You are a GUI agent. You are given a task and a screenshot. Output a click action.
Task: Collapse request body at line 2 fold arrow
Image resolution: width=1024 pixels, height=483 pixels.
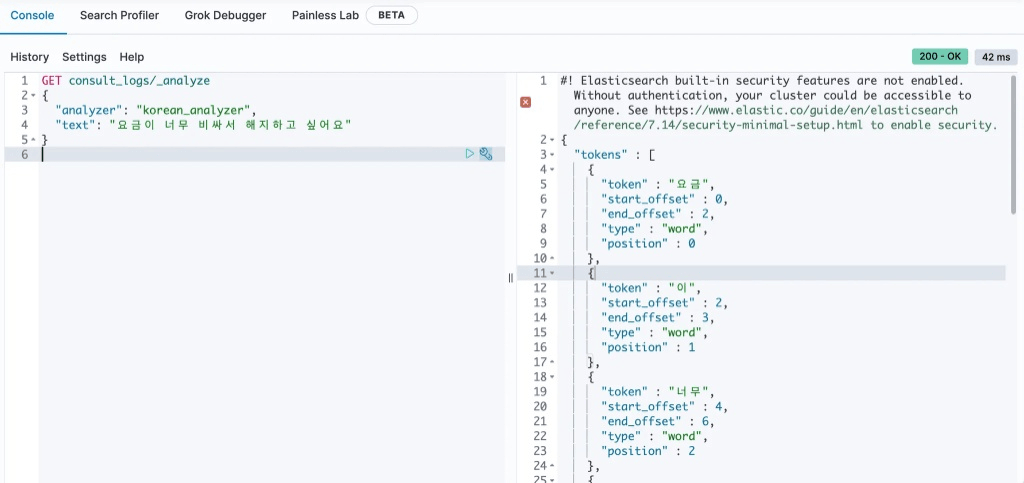(34, 95)
